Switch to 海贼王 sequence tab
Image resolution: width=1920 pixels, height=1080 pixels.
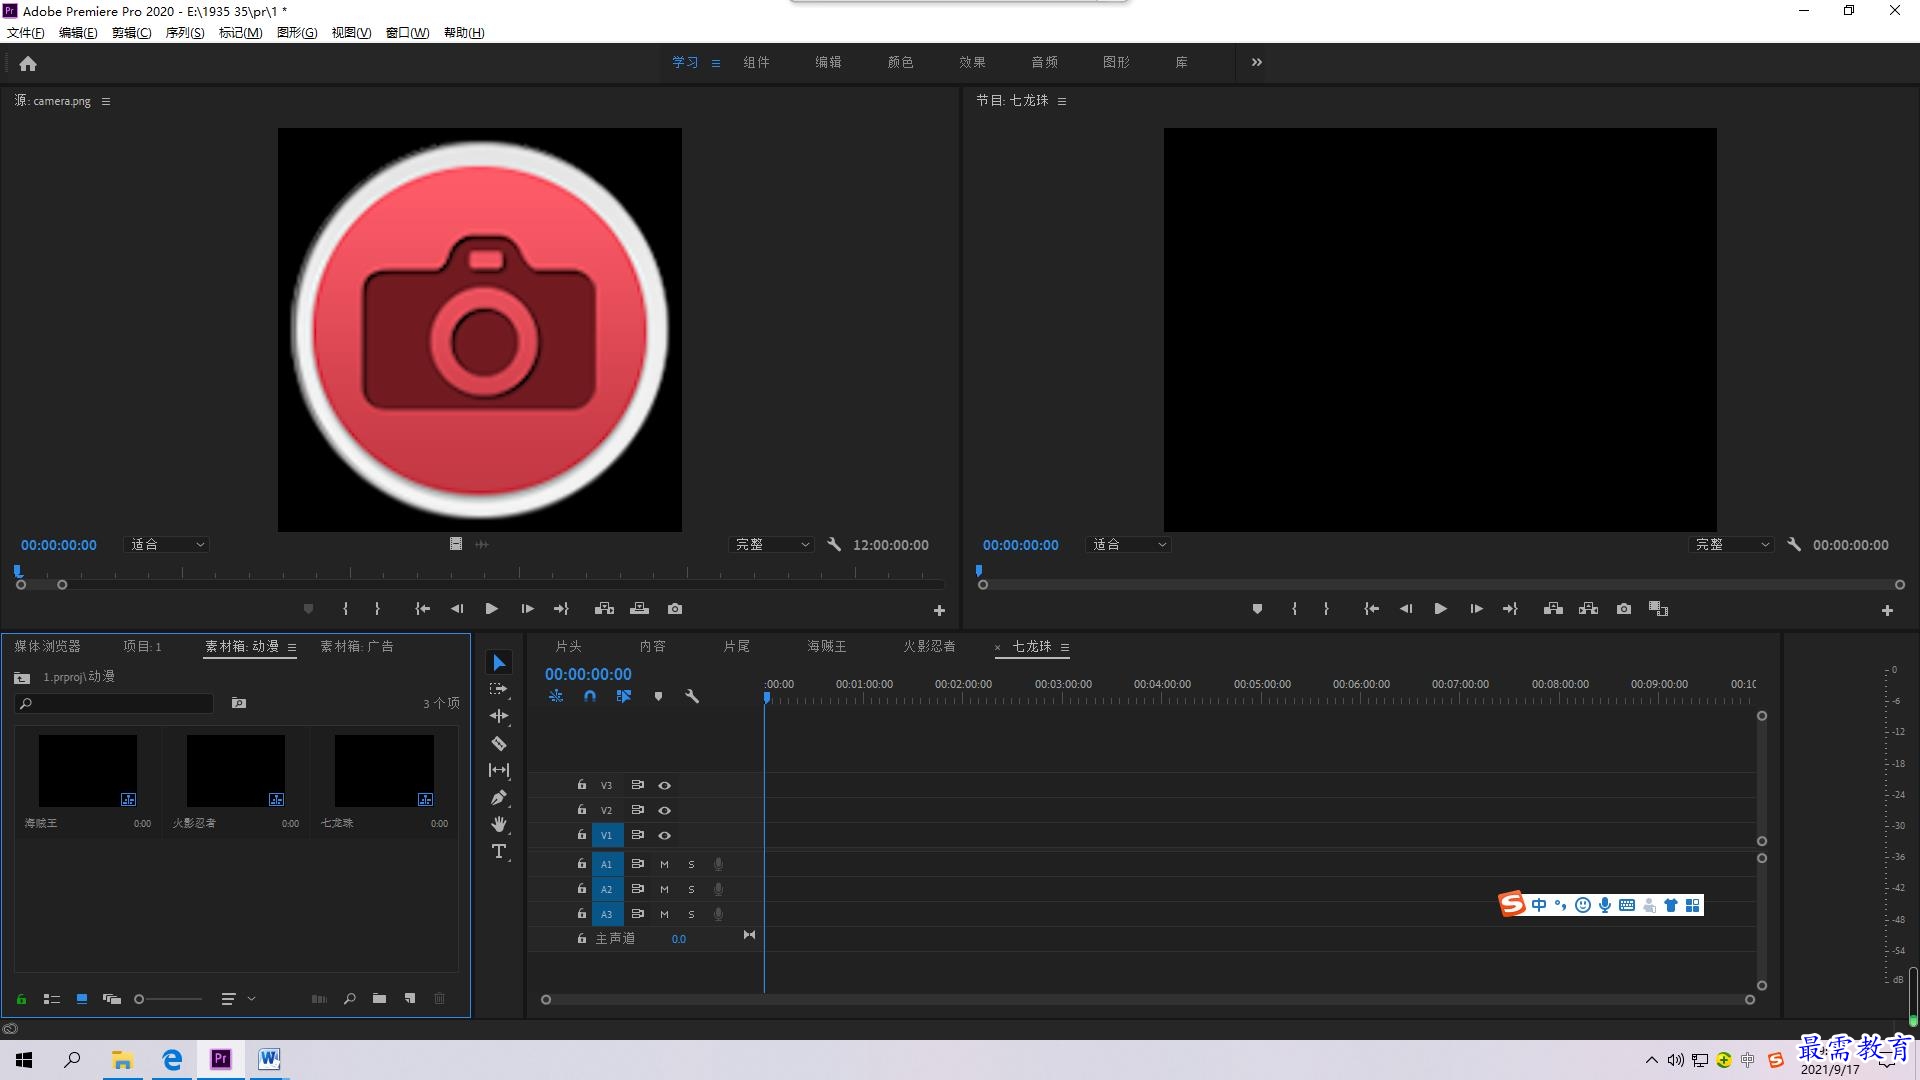coord(827,647)
